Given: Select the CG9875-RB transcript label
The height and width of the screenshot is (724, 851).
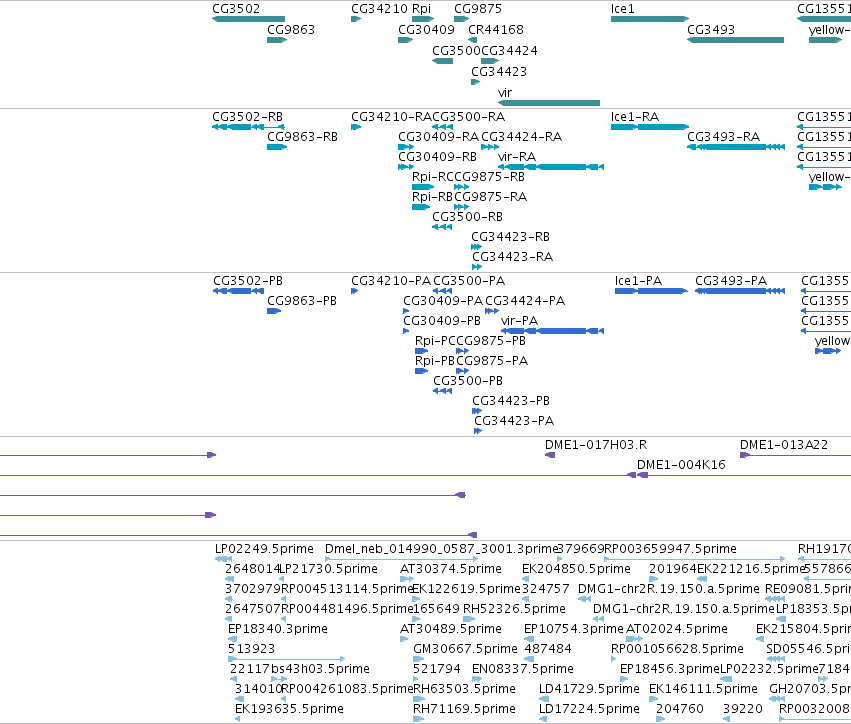Looking at the screenshot, I should click(490, 177).
